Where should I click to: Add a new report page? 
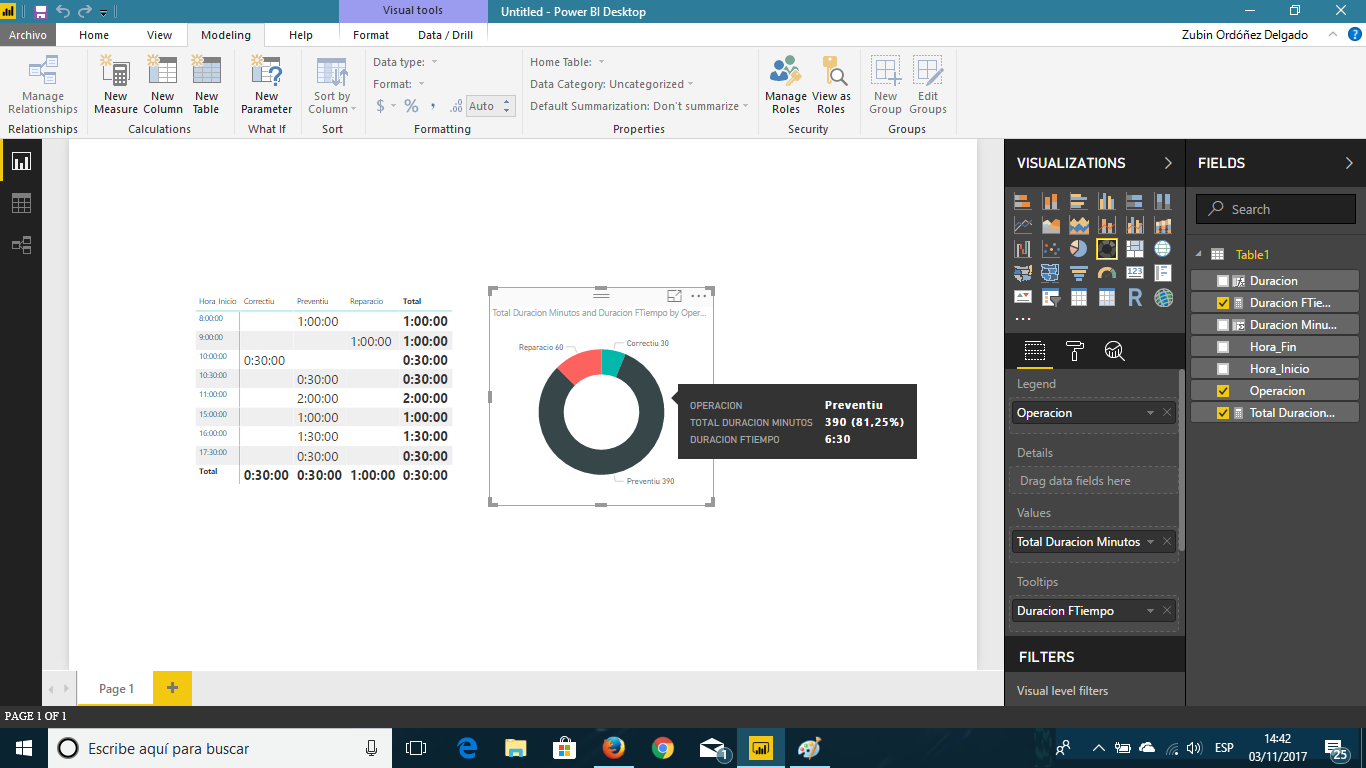(172, 688)
